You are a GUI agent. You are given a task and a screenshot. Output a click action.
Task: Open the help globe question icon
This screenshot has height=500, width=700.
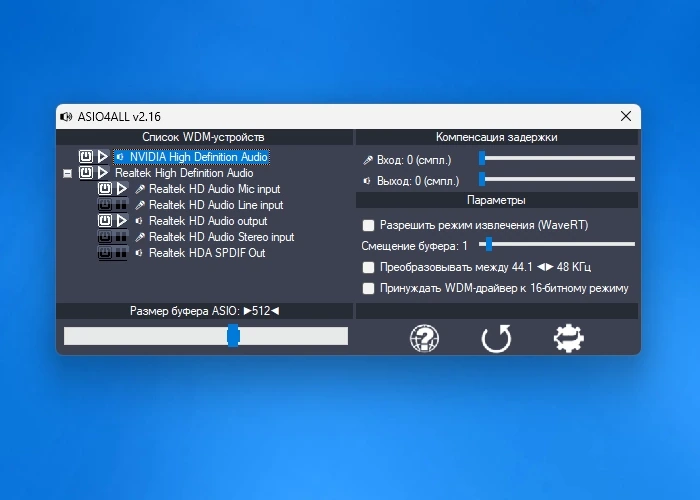tap(424, 338)
